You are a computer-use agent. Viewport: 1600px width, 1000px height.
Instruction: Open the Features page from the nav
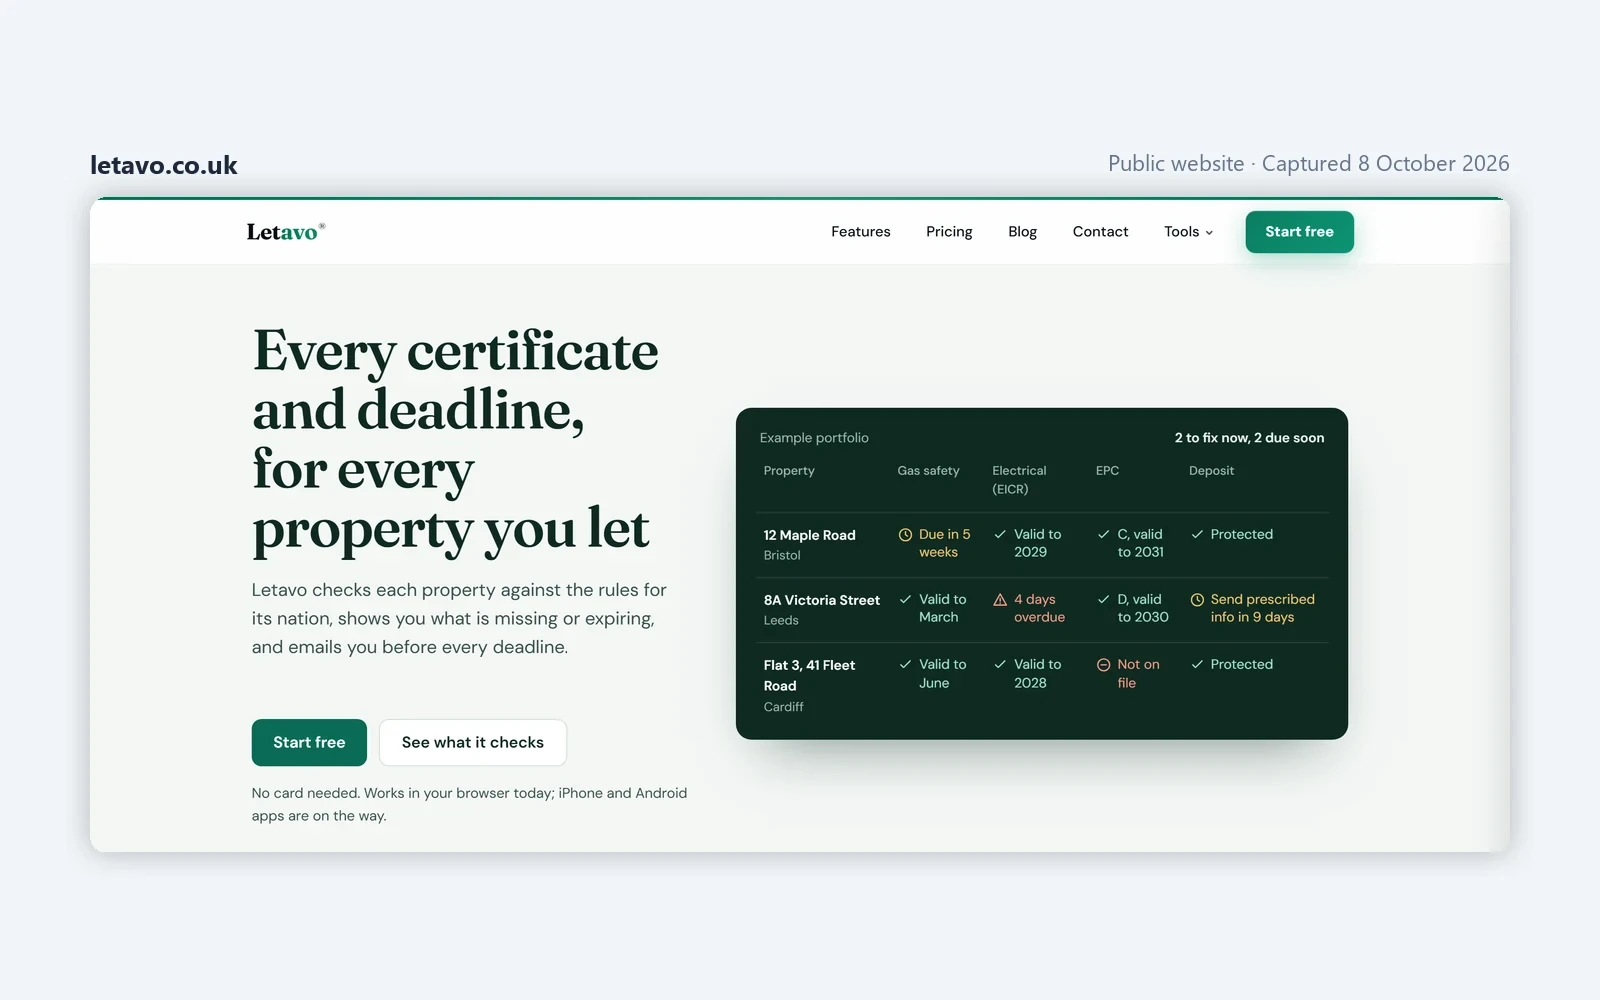coord(861,232)
